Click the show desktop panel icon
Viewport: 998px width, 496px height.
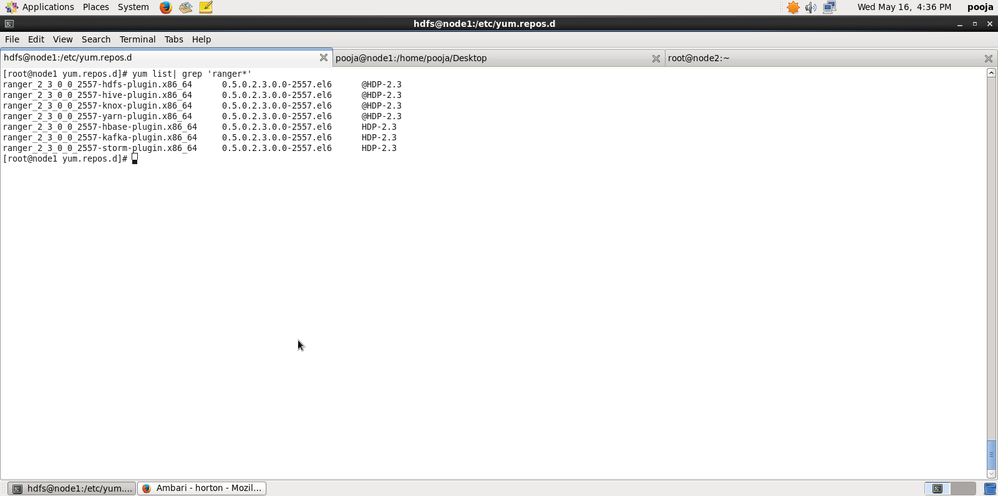[x=990, y=488]
